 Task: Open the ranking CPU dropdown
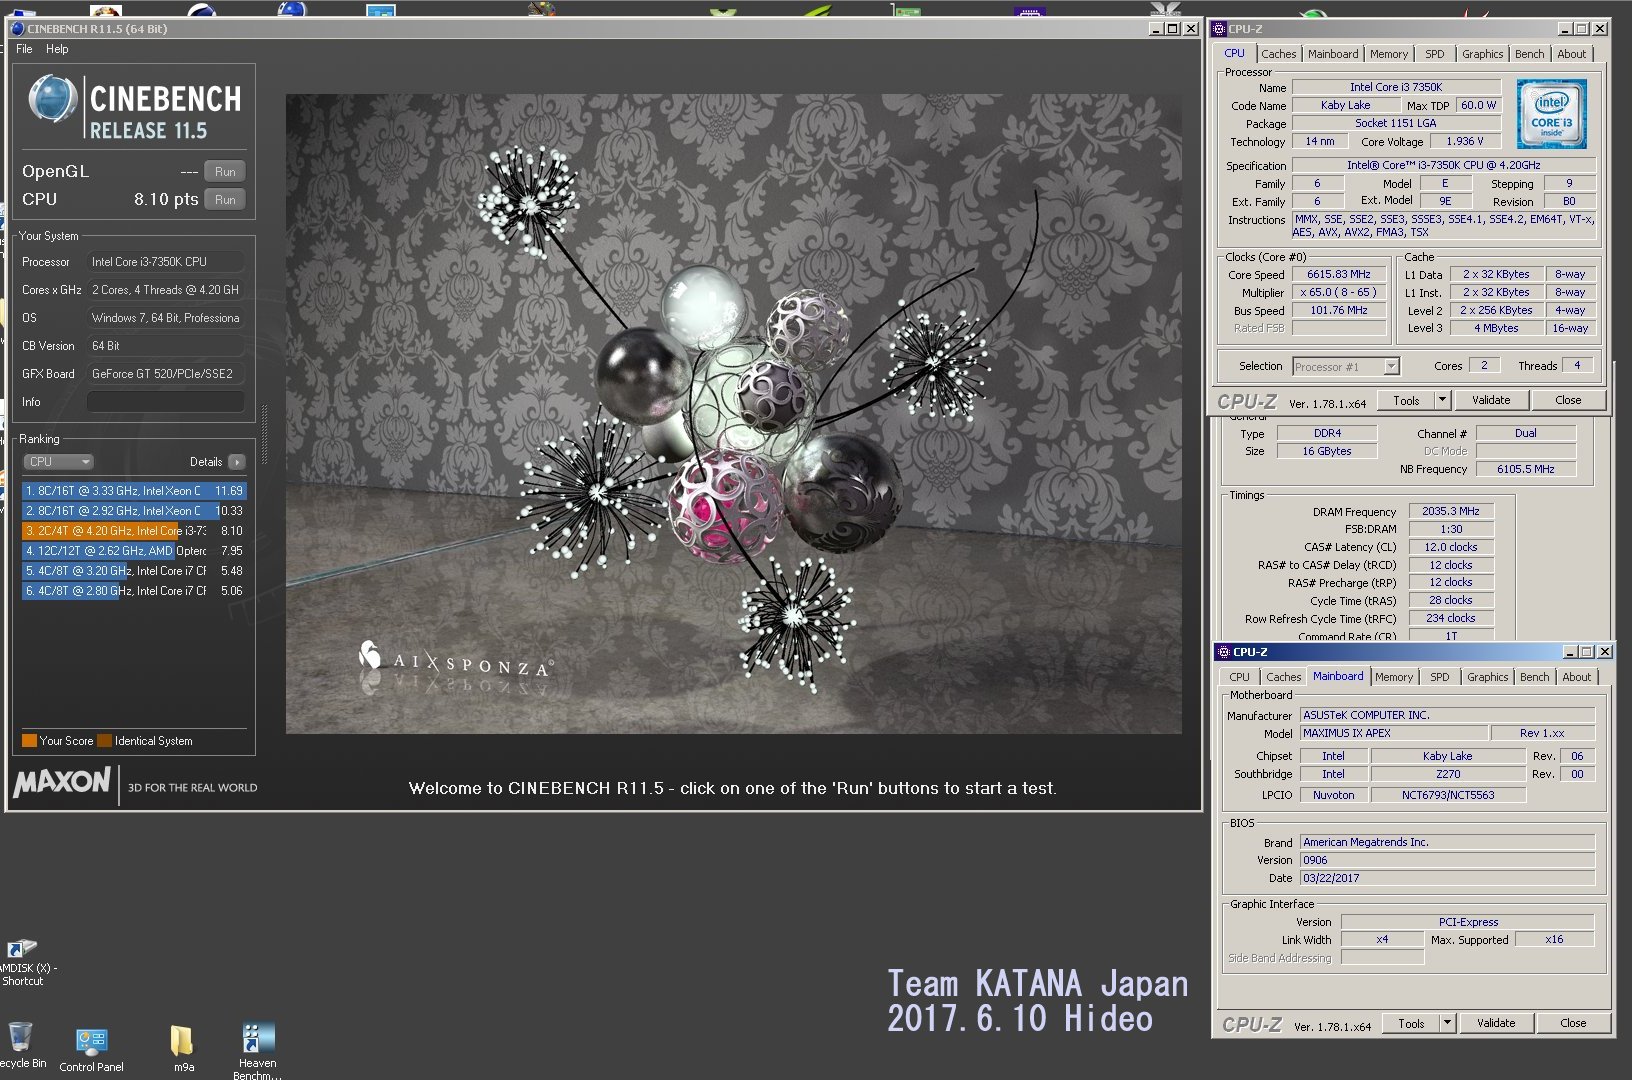pyautogui.click(x=58, y=462)
